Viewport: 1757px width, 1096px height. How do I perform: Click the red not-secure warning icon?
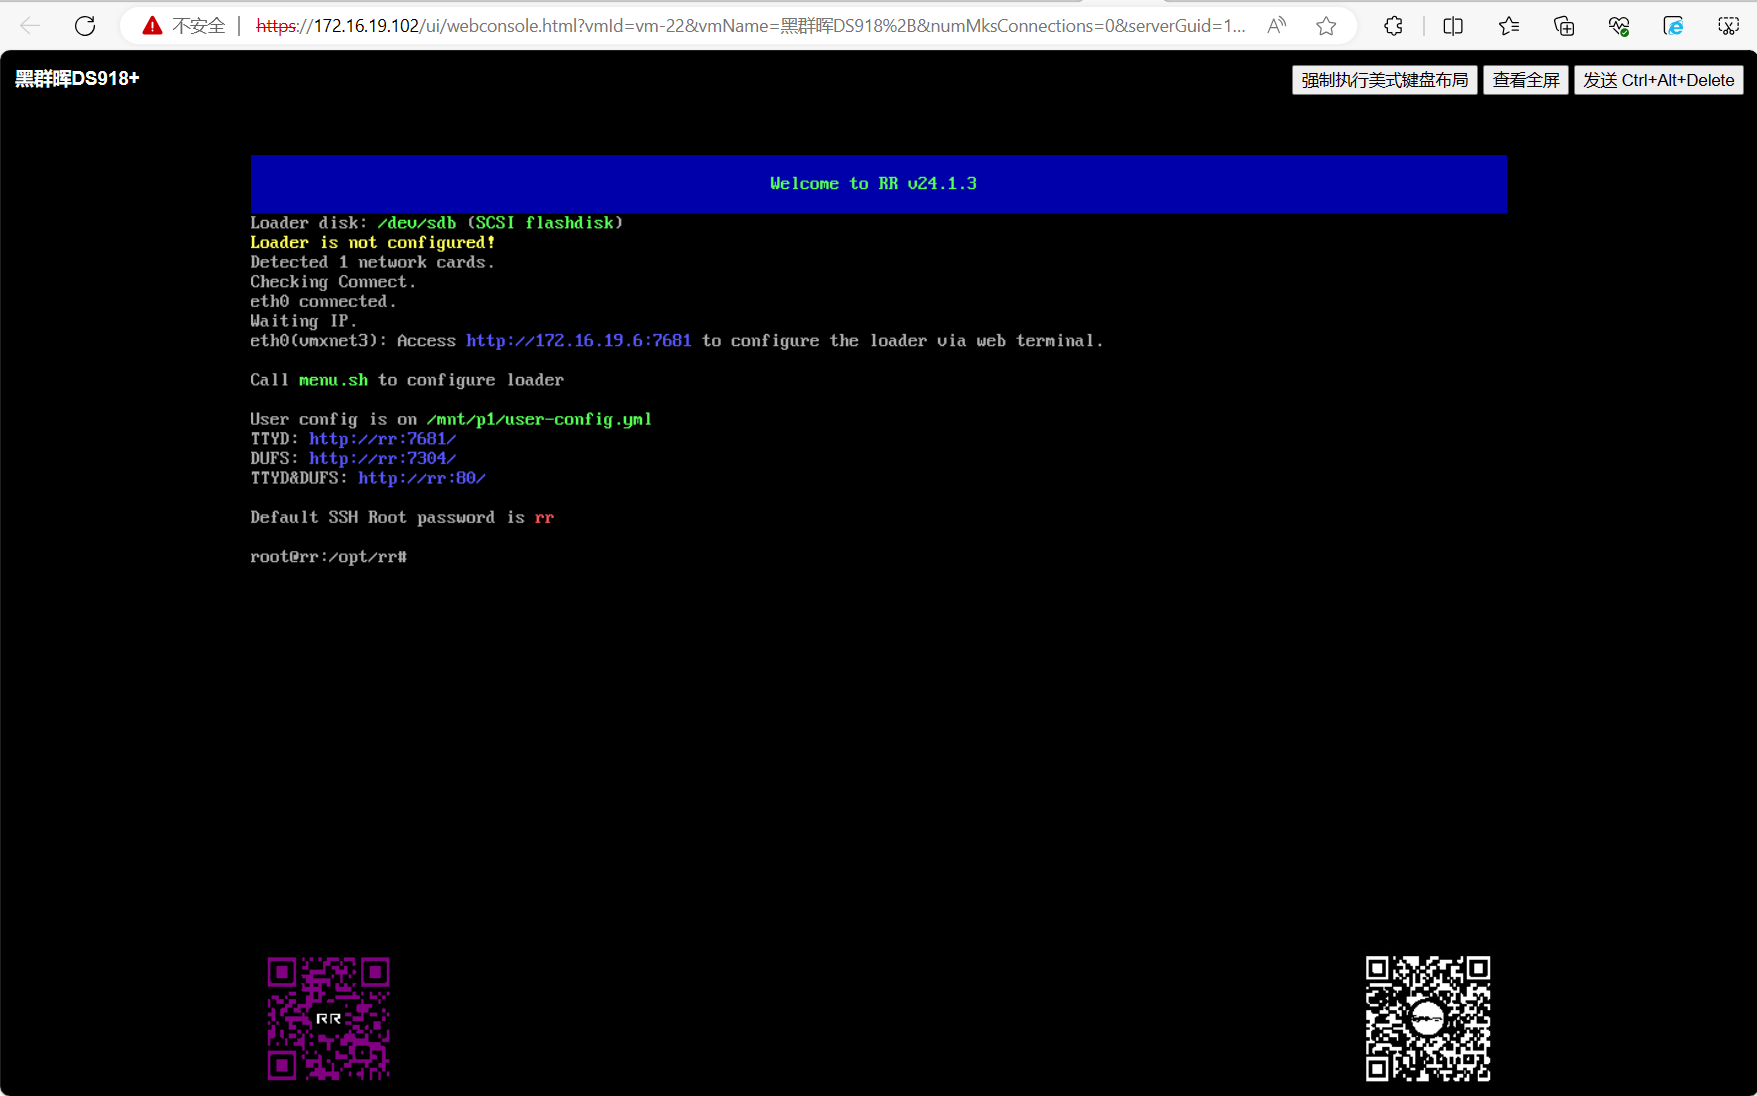pos(152,26)
